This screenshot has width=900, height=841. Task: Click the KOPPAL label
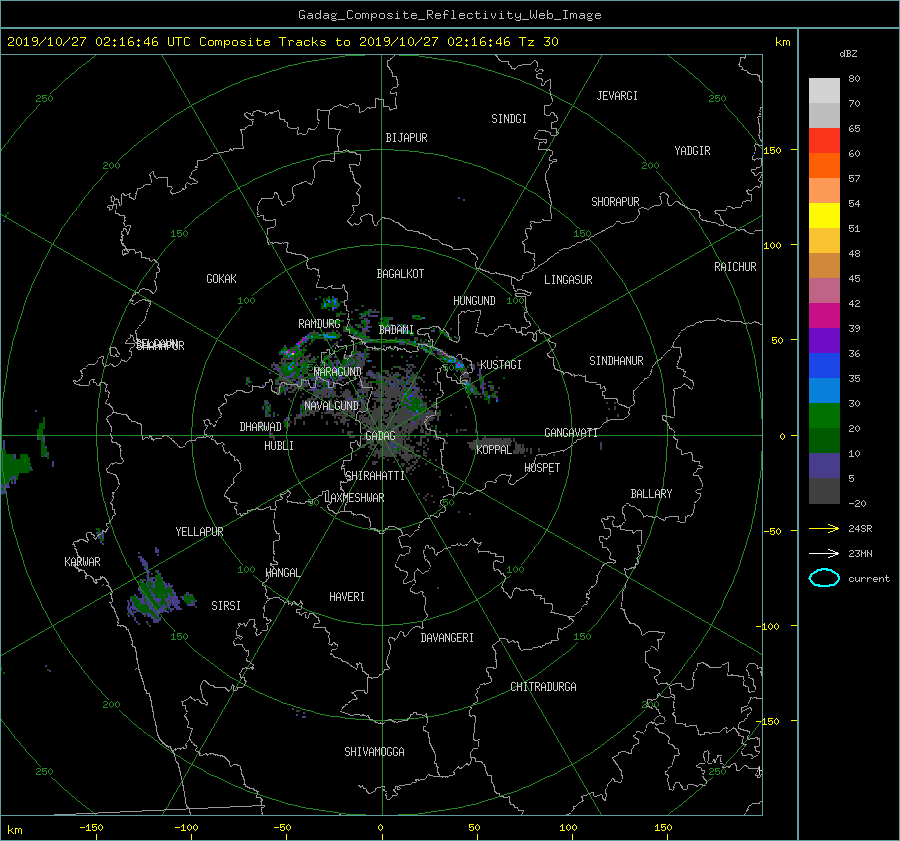point(494,450)
